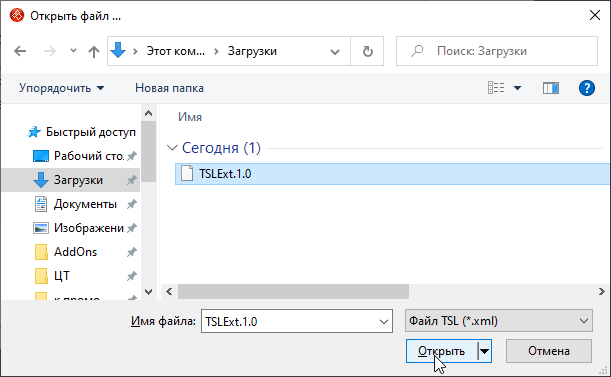The image size is (611, 377).
Task: Click the search magnifier icon
Action: tap(417, 51)
